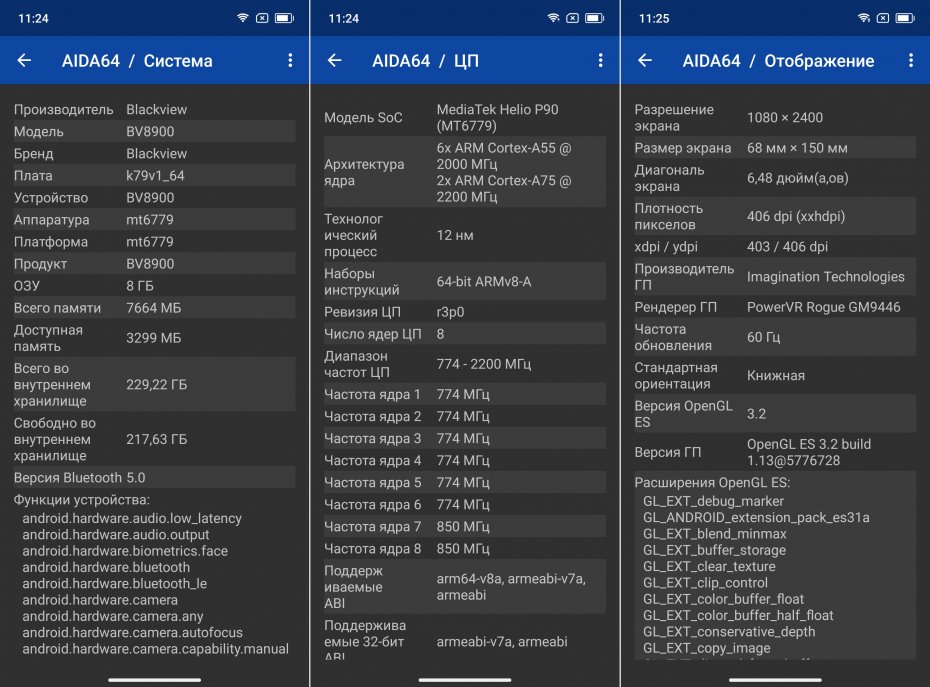This screenshot has width=930, height=687.
Task: Tap the Плата k79v1_64 row
Action: coord(154,175)
